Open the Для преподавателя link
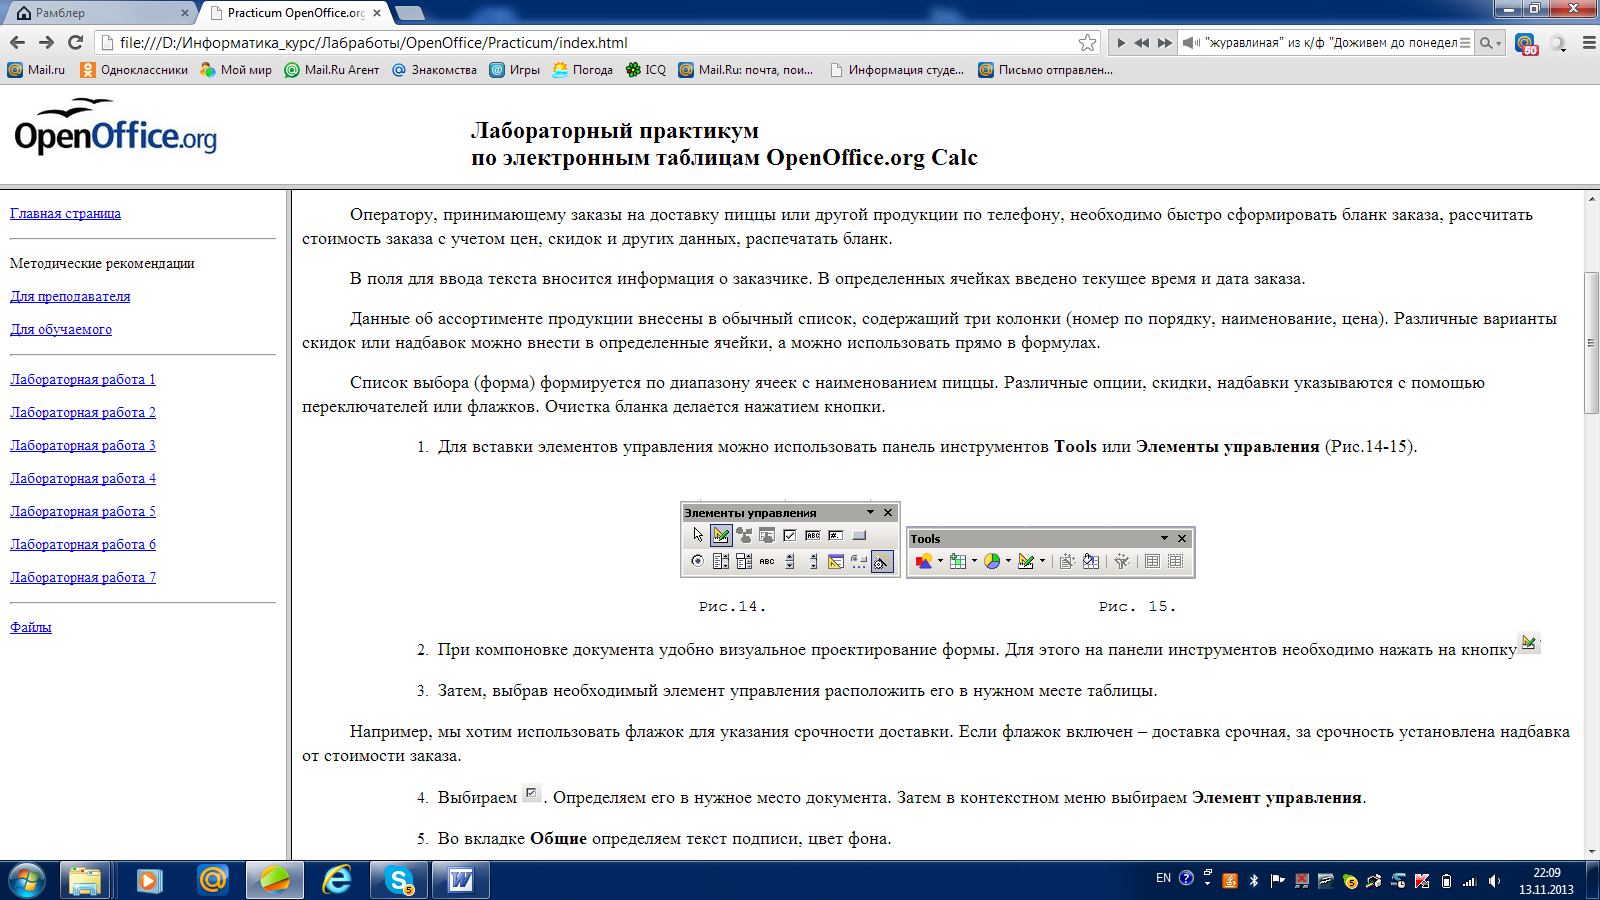Screen dimensions: 1600x900 click(x=70, y=296)
